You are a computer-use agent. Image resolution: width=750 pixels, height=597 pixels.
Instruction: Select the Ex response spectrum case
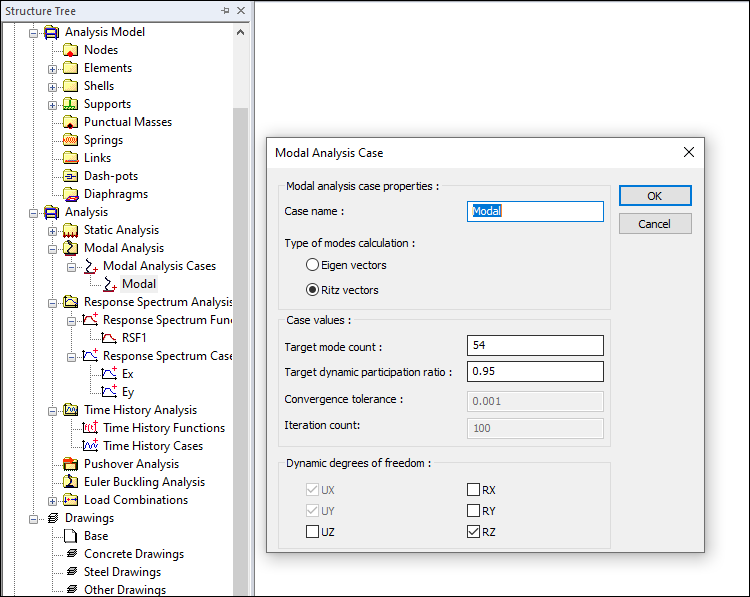click(x=127, y=374)
